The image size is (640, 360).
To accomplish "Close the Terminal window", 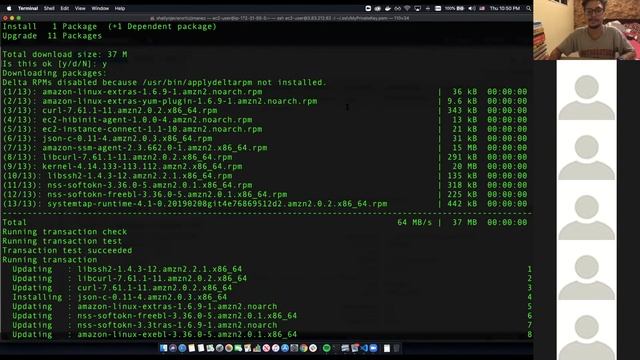I will (x=5, y=18).
